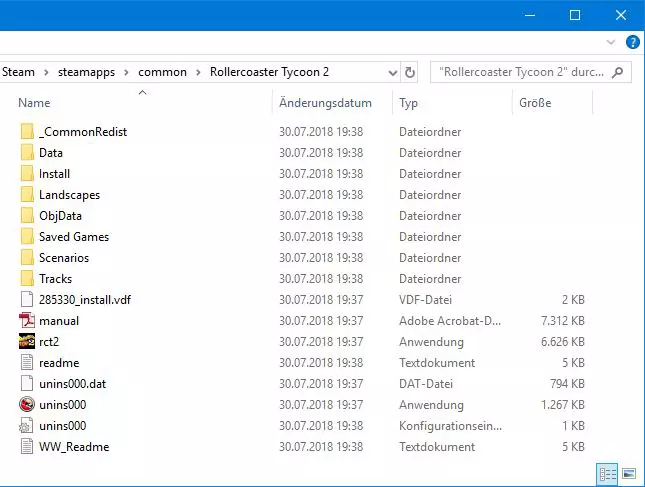The width and height of the screenshot is (645, 487).
Task: Expand subfolders arrow after common
Action: (198, 72)
